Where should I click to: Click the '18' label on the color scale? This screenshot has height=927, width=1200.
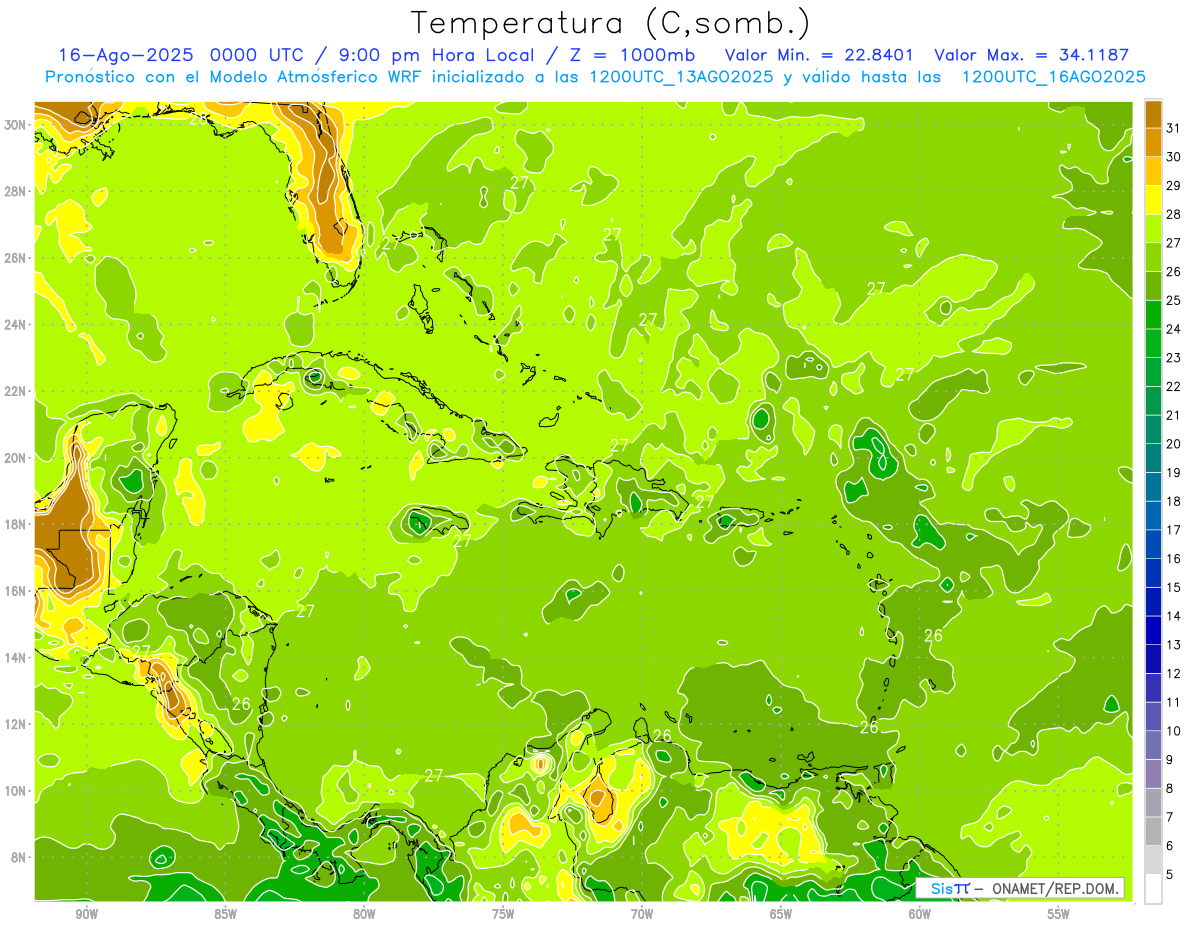[x=1174, y=501]
